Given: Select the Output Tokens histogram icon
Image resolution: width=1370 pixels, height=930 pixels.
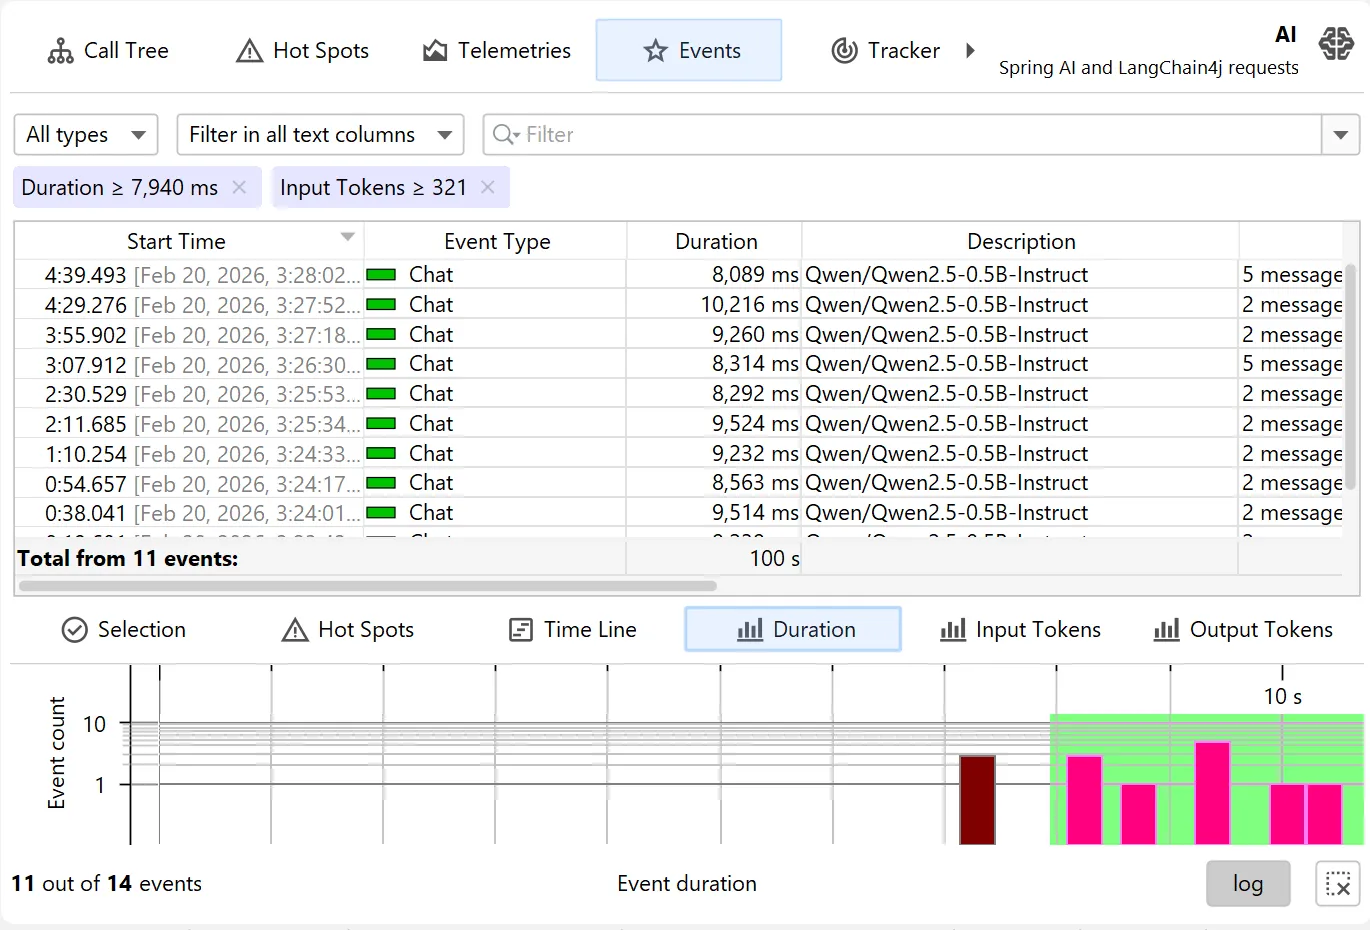Looking at the screenshot, I should (1165, 630).
